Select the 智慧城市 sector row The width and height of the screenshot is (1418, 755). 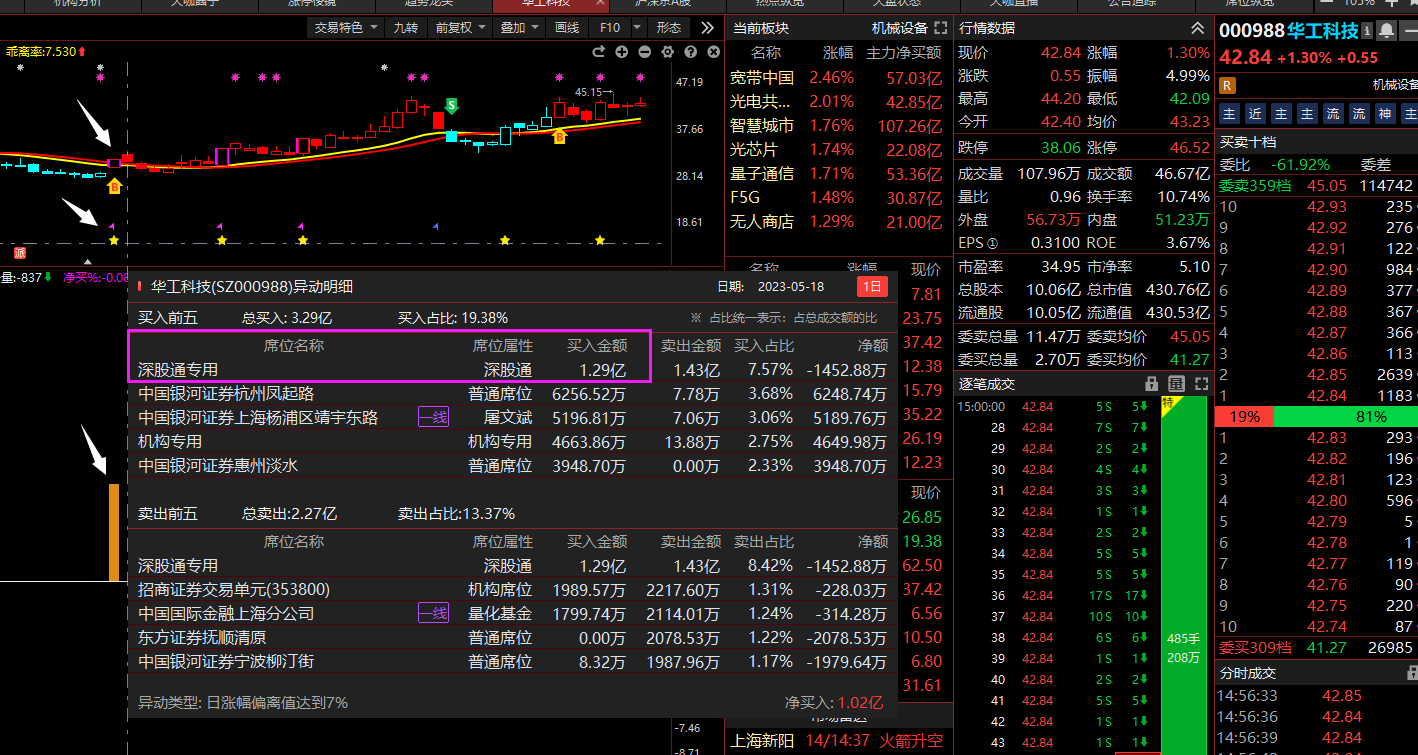coord(836,126)
